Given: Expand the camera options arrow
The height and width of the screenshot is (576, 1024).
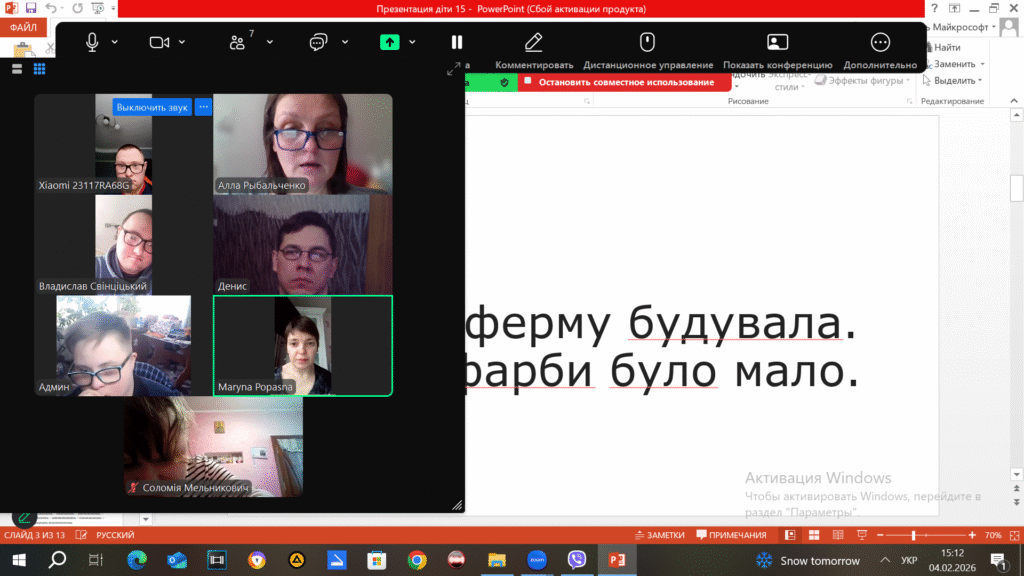Looking at the screenshot, I should pyautogui.click(x=182, y=42).
